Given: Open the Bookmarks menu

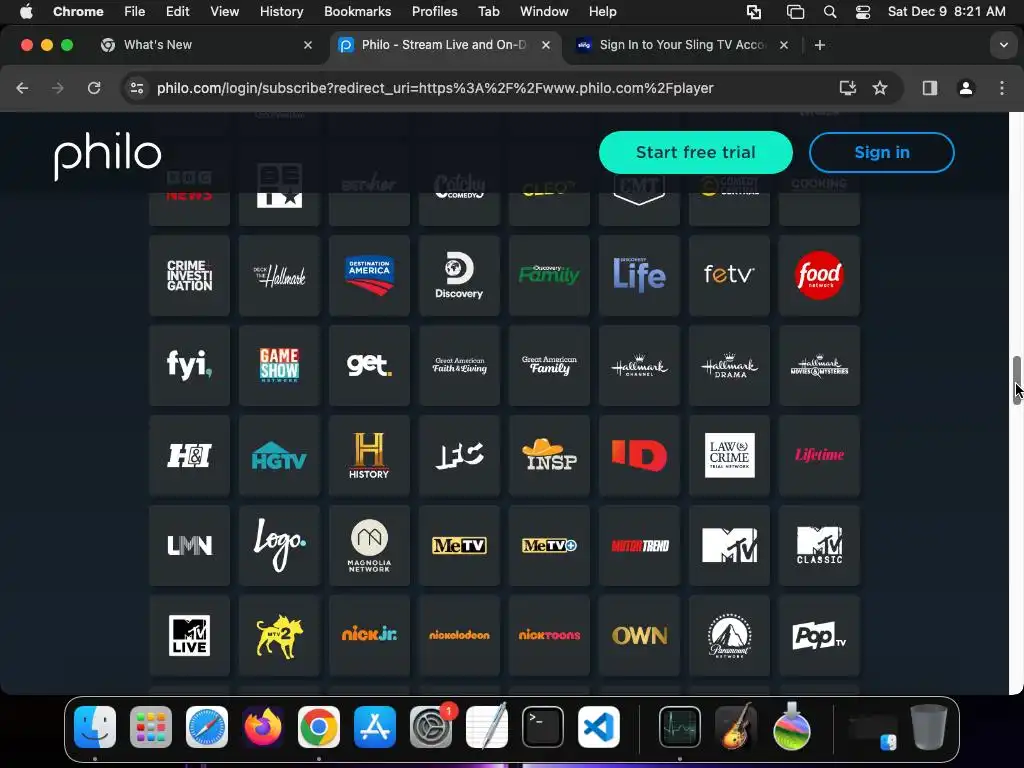Looking at the screenshot, I should click(357, 12).
